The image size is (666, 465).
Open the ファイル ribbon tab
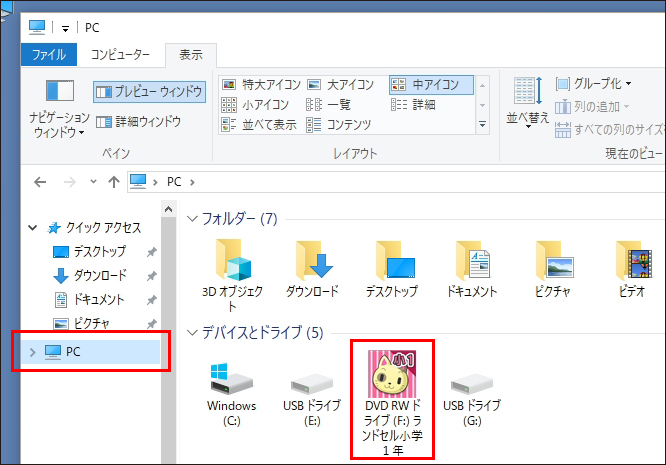pos(48,54)
